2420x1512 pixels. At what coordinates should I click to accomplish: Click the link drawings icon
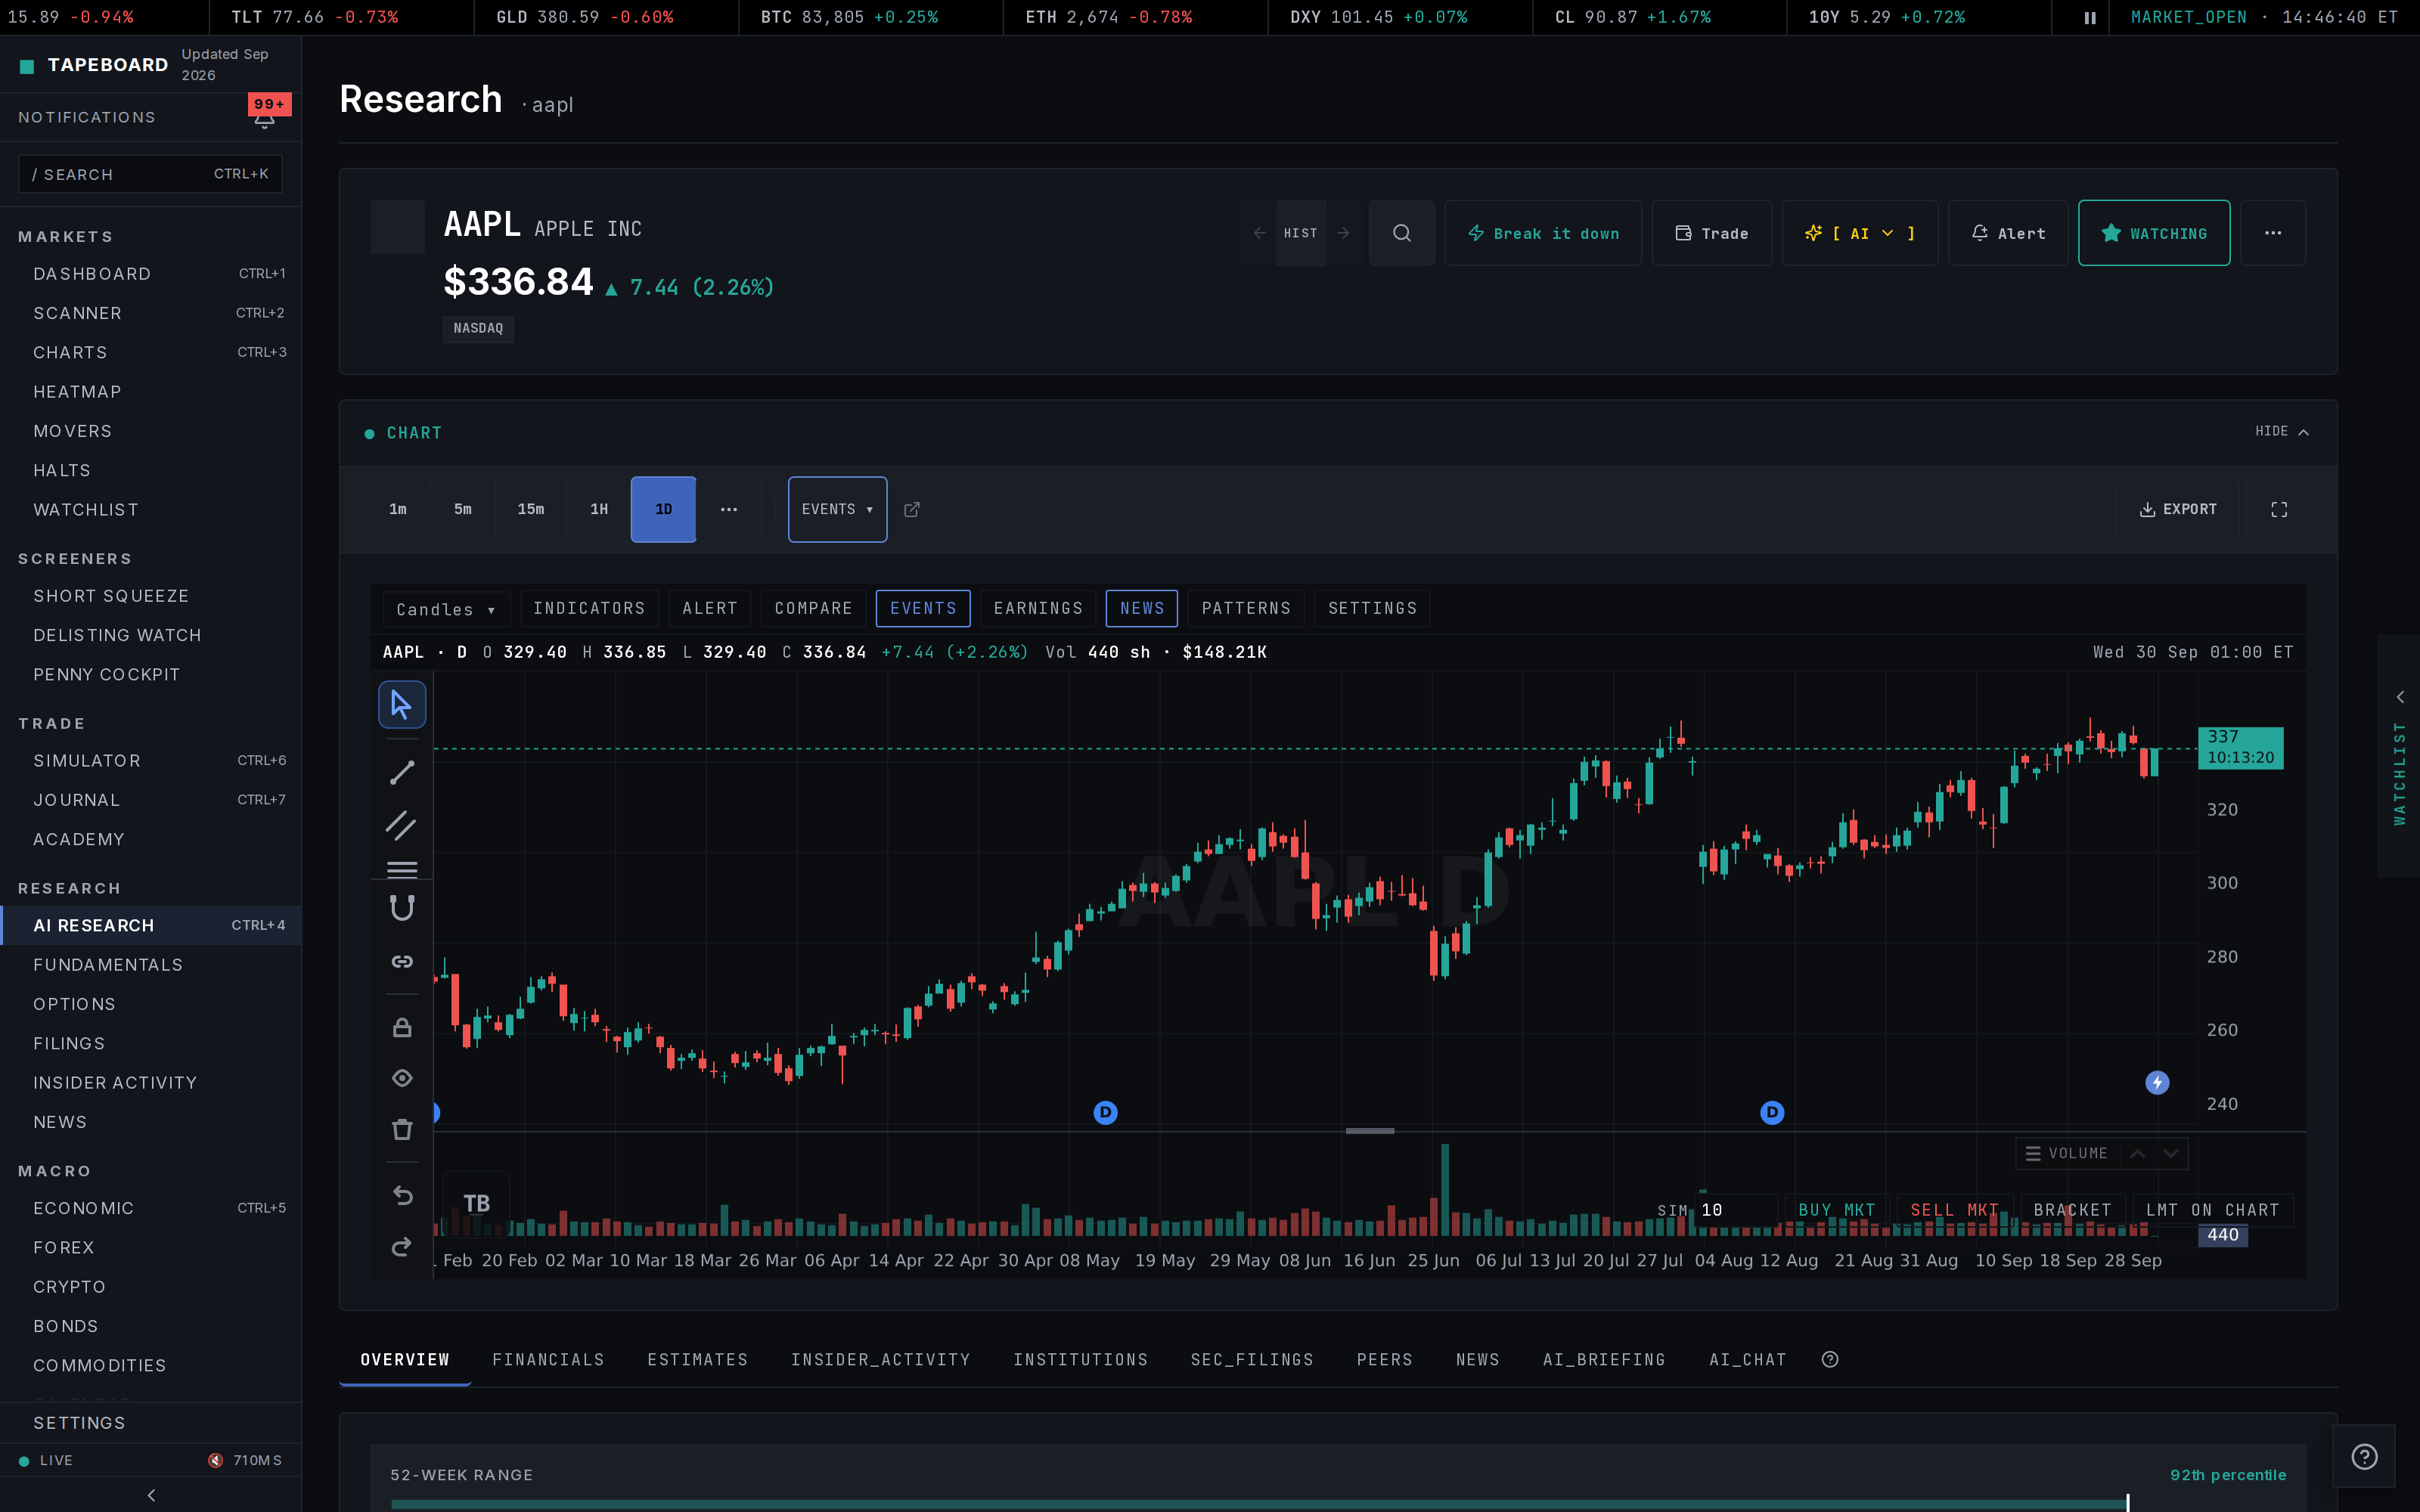[x=402, y=961]
